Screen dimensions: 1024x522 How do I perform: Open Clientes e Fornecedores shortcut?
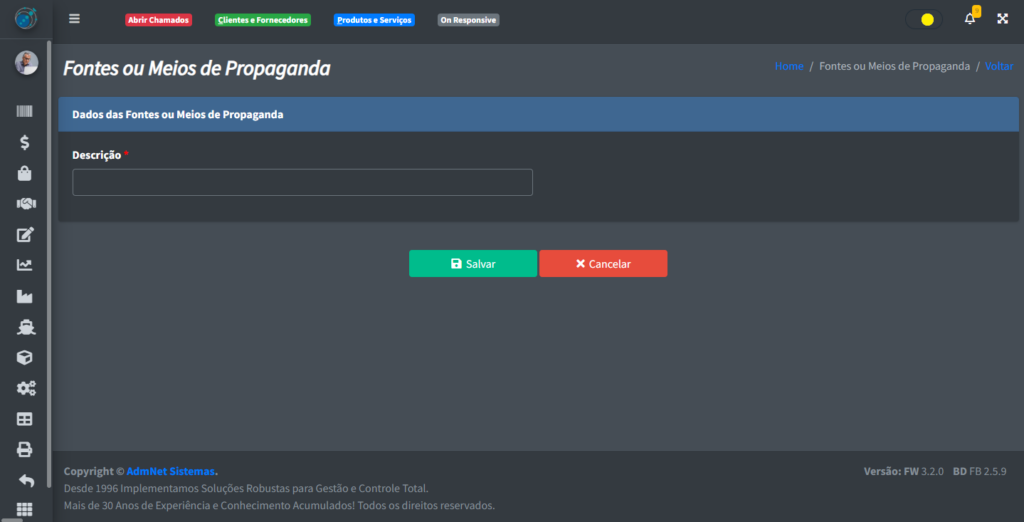pyautogui.click(x=263, y=20)
